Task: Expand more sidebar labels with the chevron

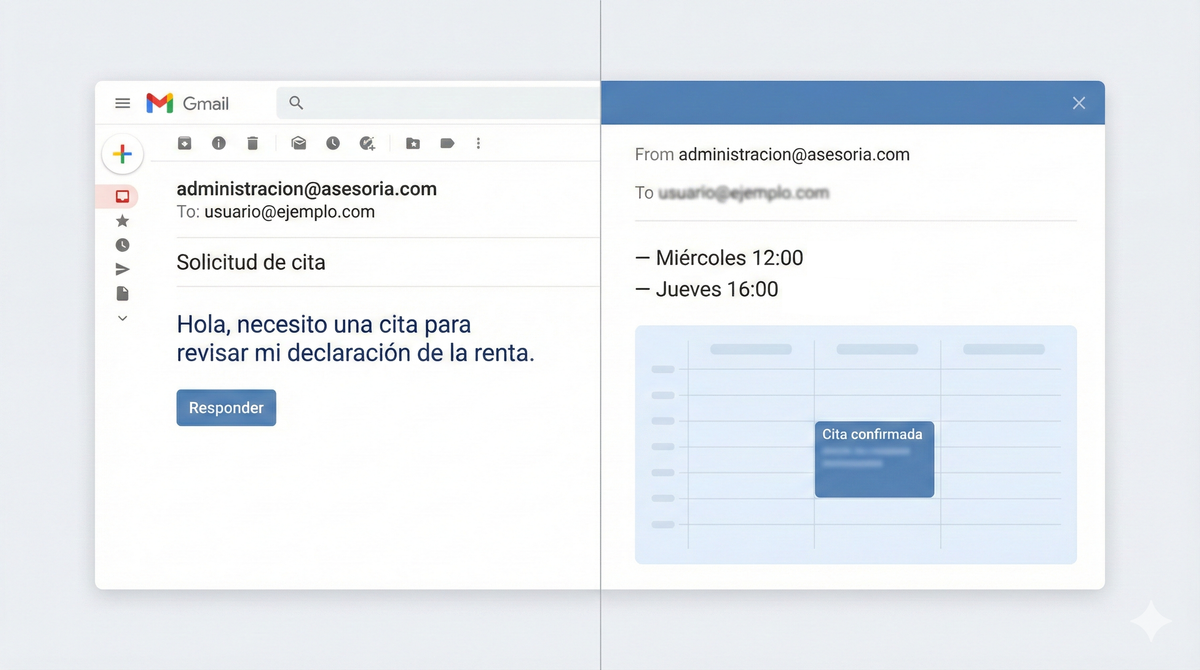Action: click(x=122, y=317)
